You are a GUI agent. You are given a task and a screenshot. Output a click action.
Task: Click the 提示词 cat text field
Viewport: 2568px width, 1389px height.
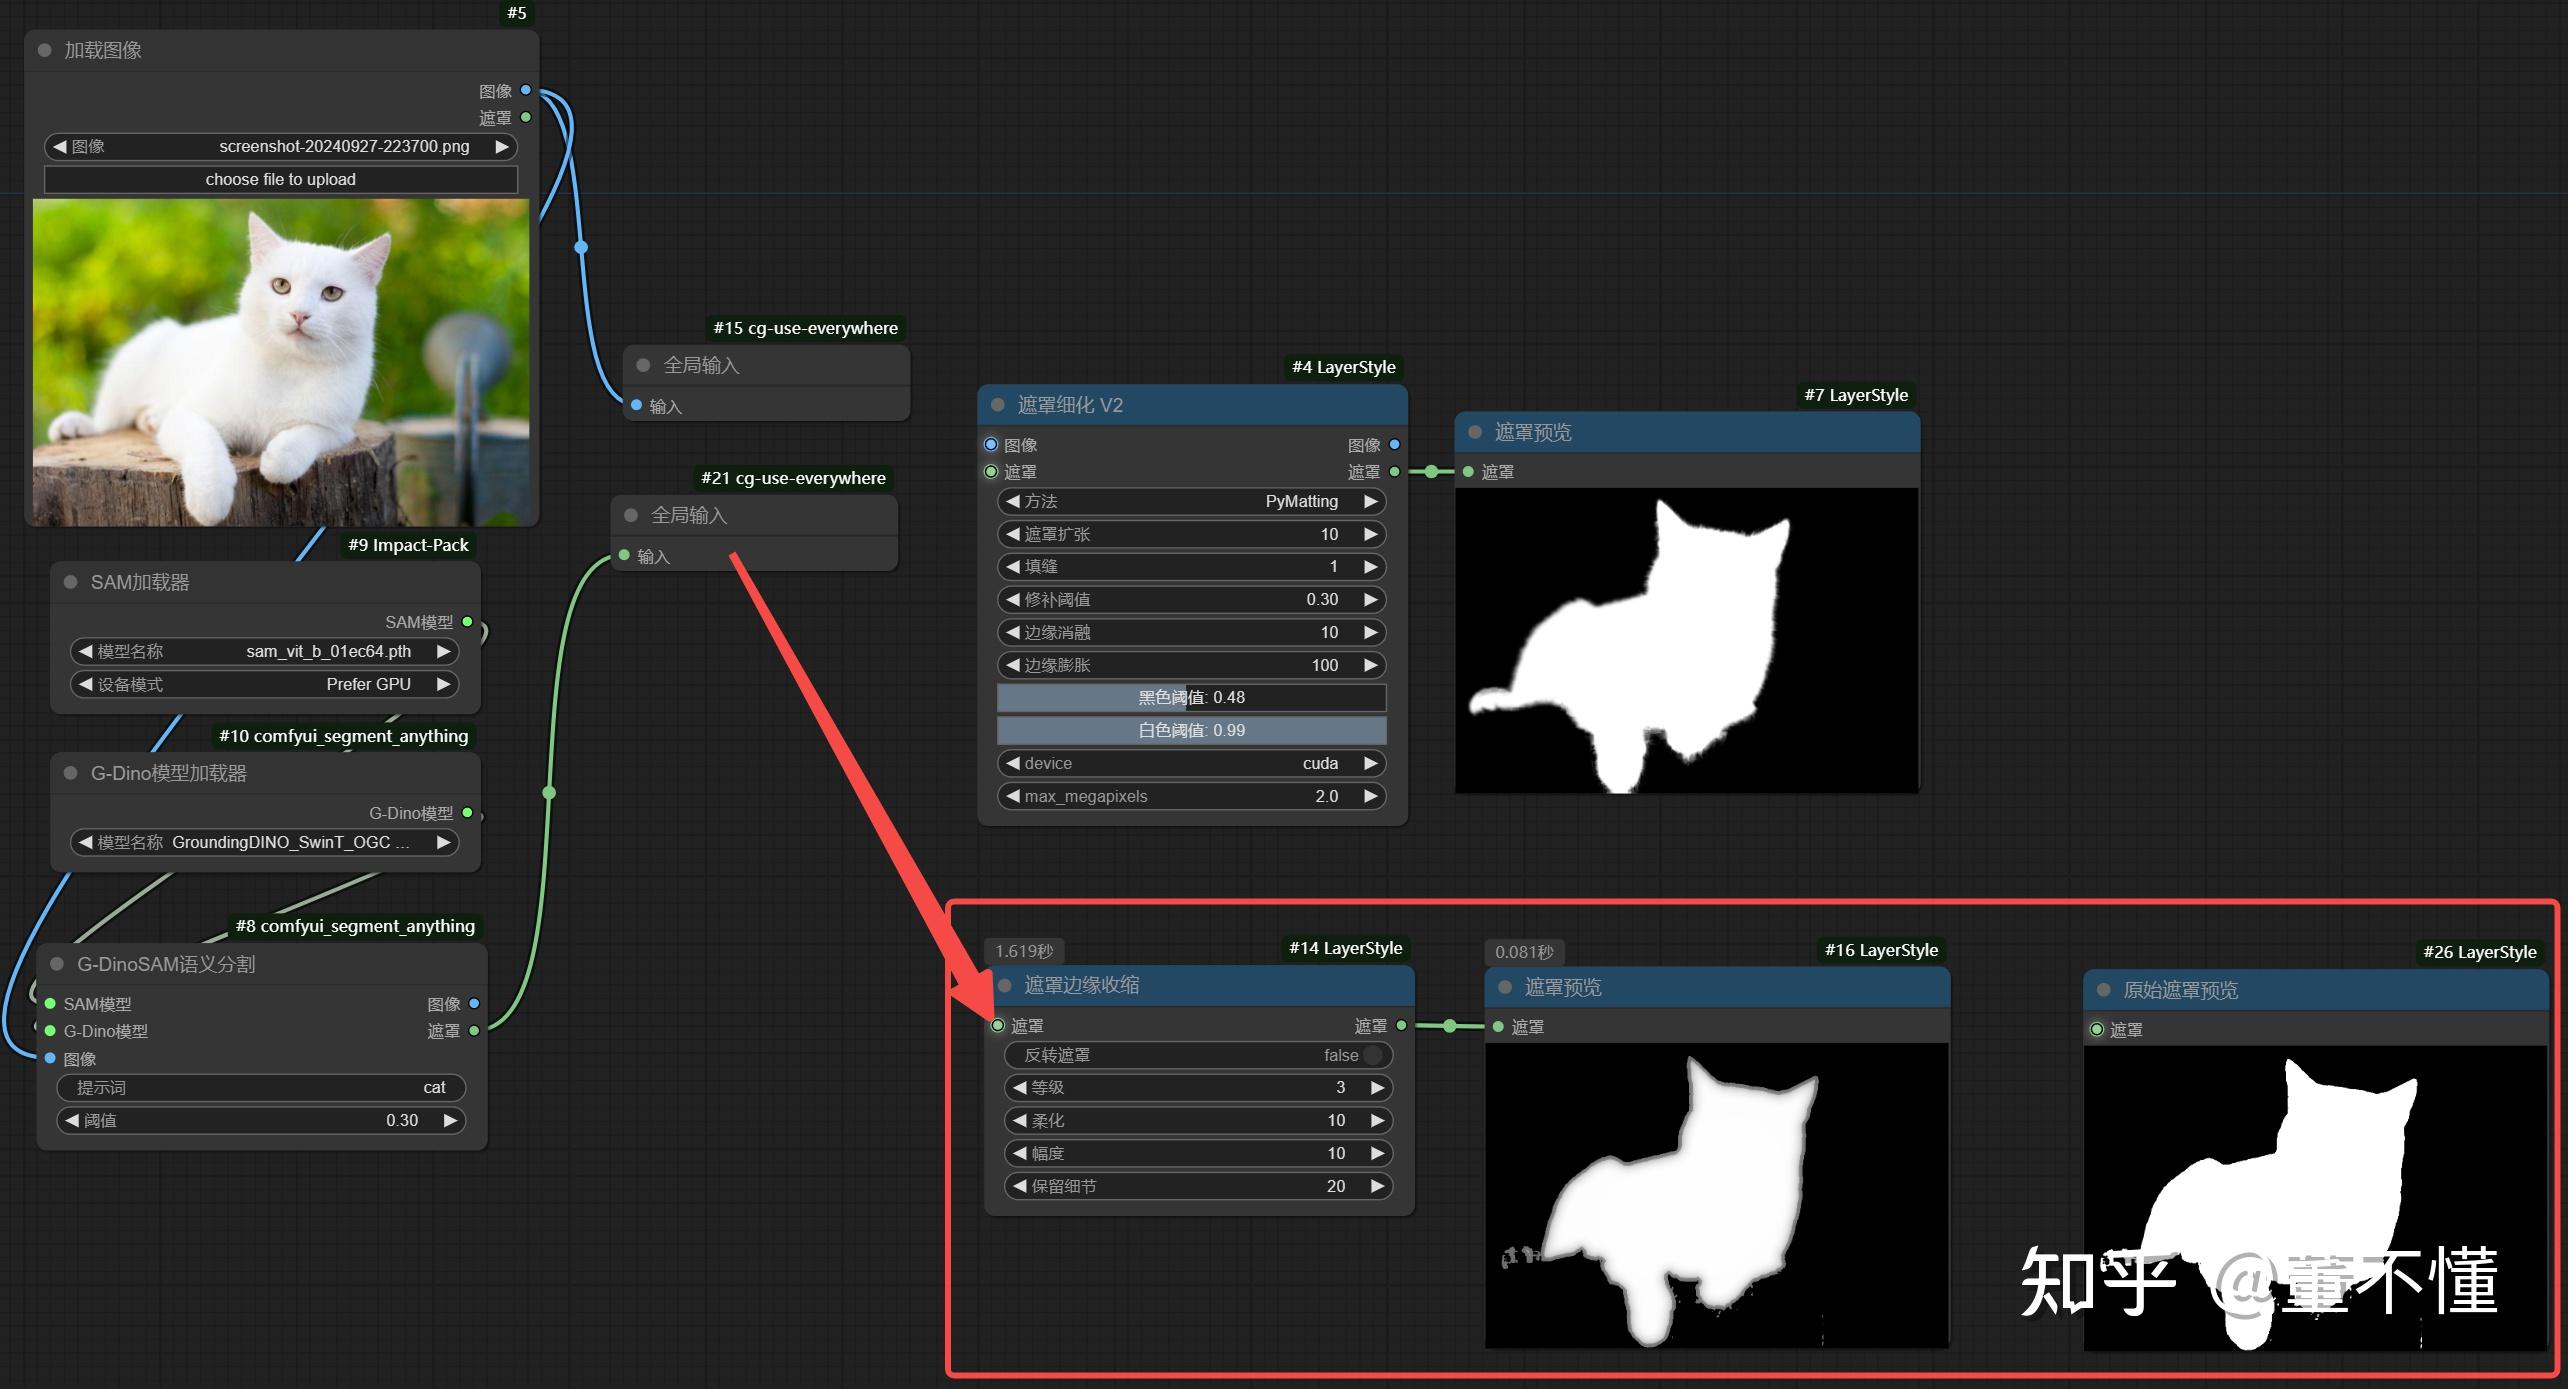[261, 1087]
